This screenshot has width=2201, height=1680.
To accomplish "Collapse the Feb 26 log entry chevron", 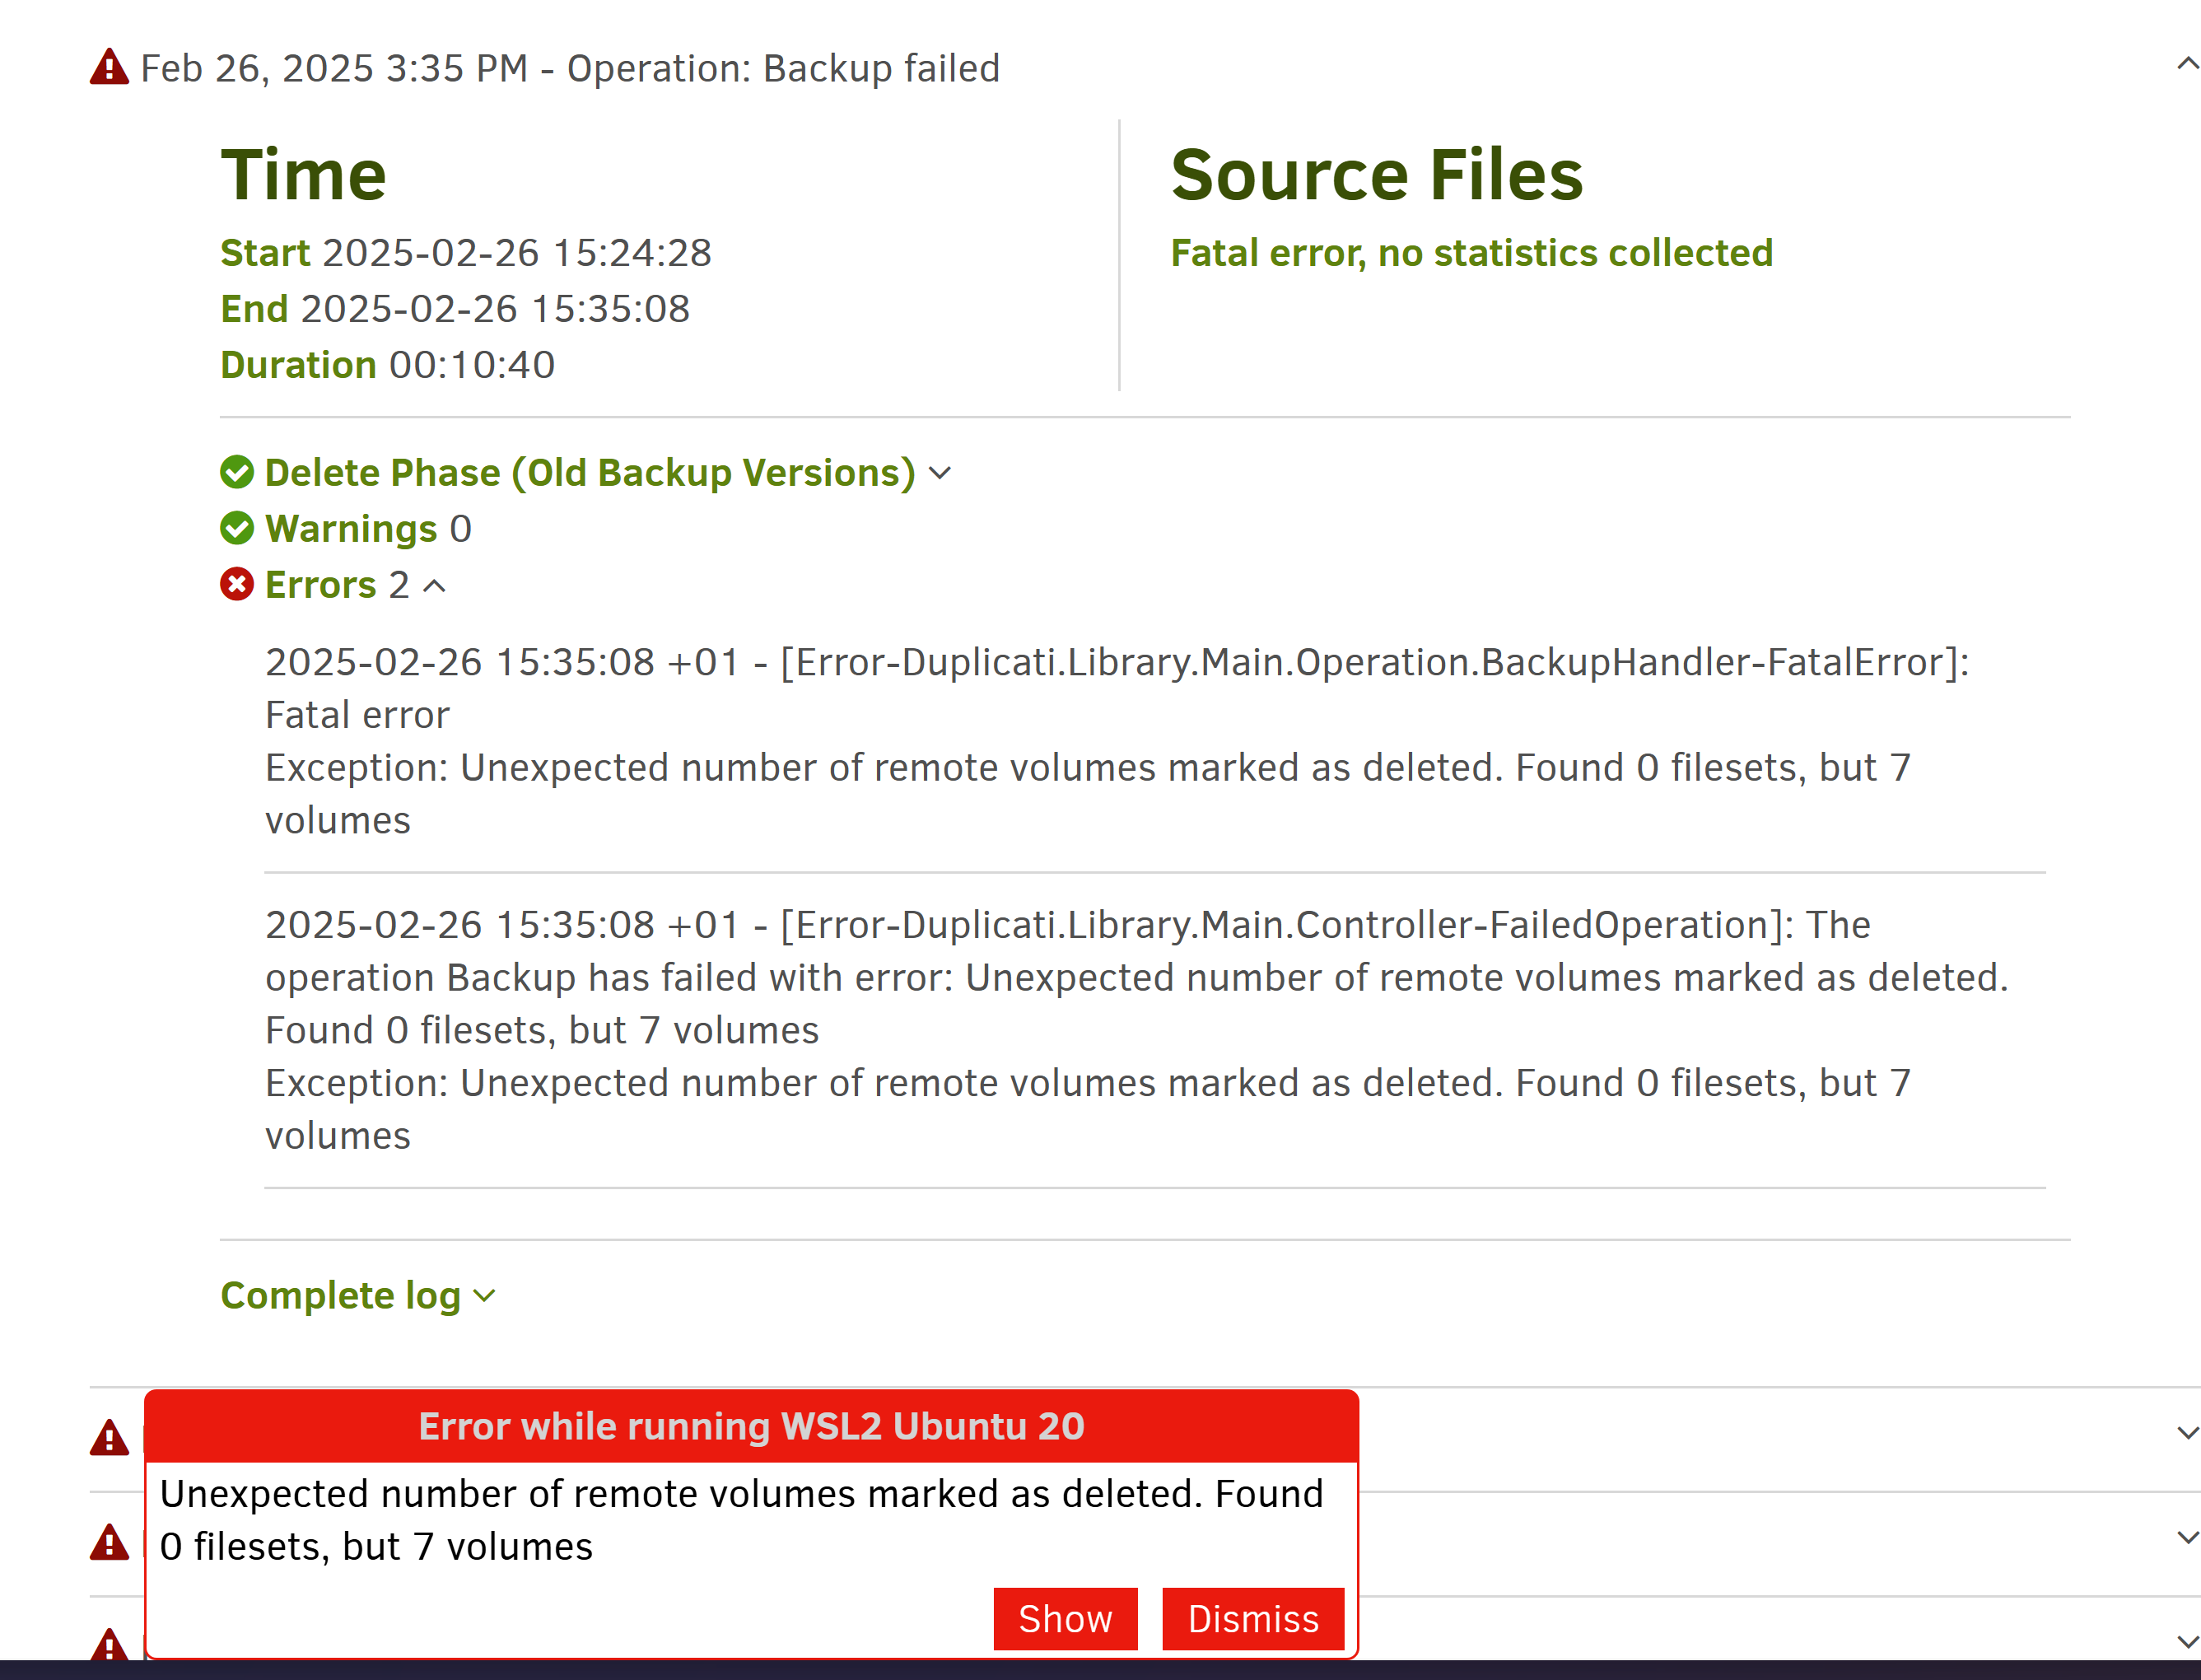I will coord(2187,64).
